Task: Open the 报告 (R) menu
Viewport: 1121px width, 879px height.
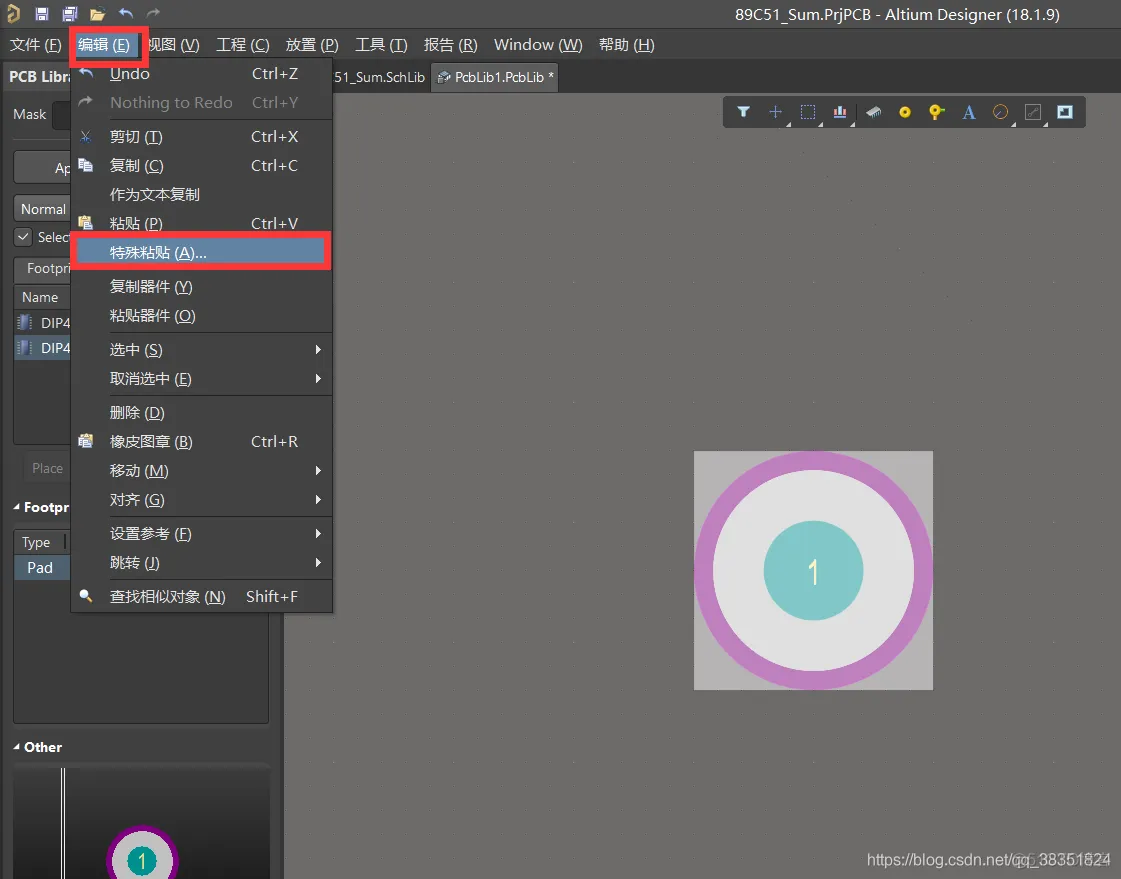Action: tap(450, 44)
